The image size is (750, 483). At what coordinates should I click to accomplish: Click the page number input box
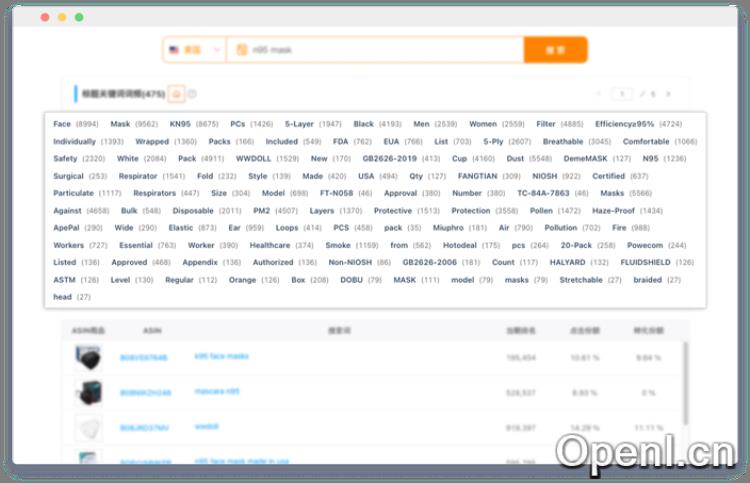point(622,94)
